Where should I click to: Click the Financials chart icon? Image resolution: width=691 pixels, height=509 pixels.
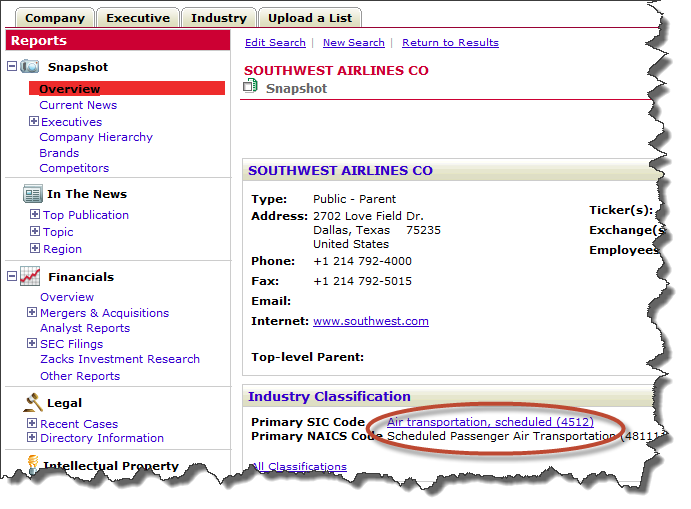(x=30, y=276)
